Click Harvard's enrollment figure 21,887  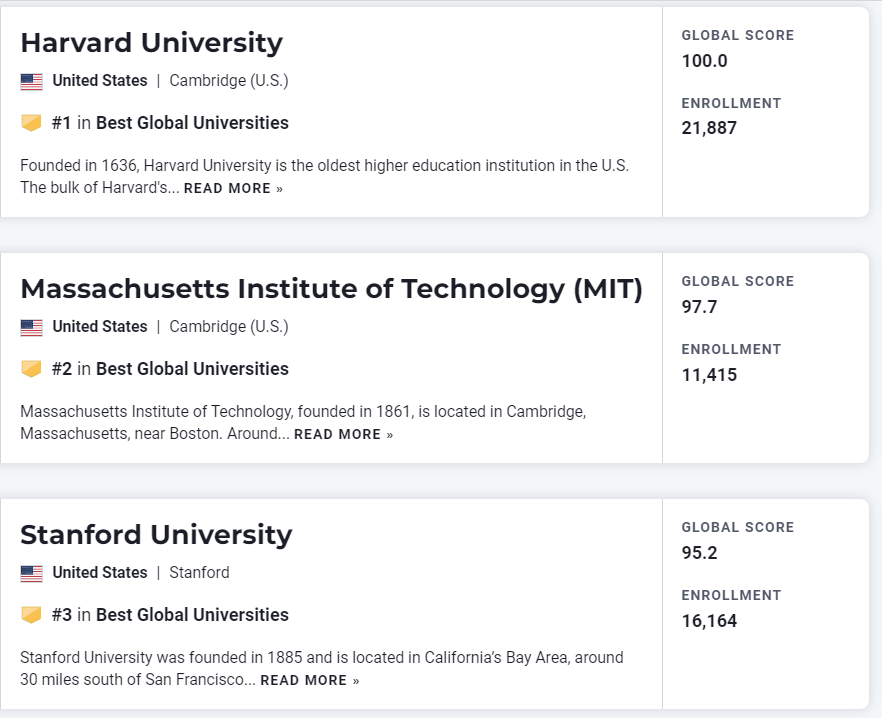point(709,129)
